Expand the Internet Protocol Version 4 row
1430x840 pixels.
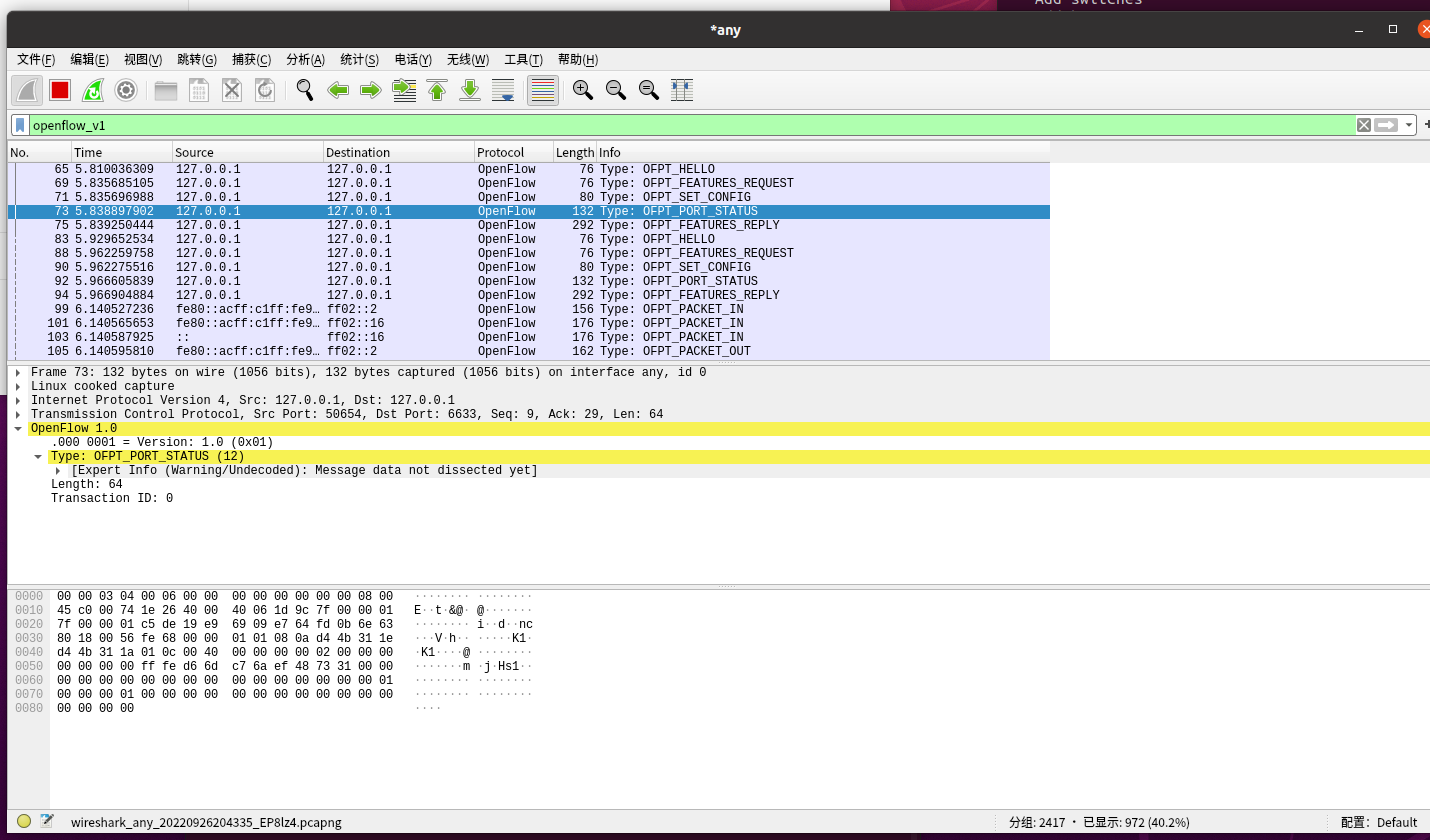19,400
